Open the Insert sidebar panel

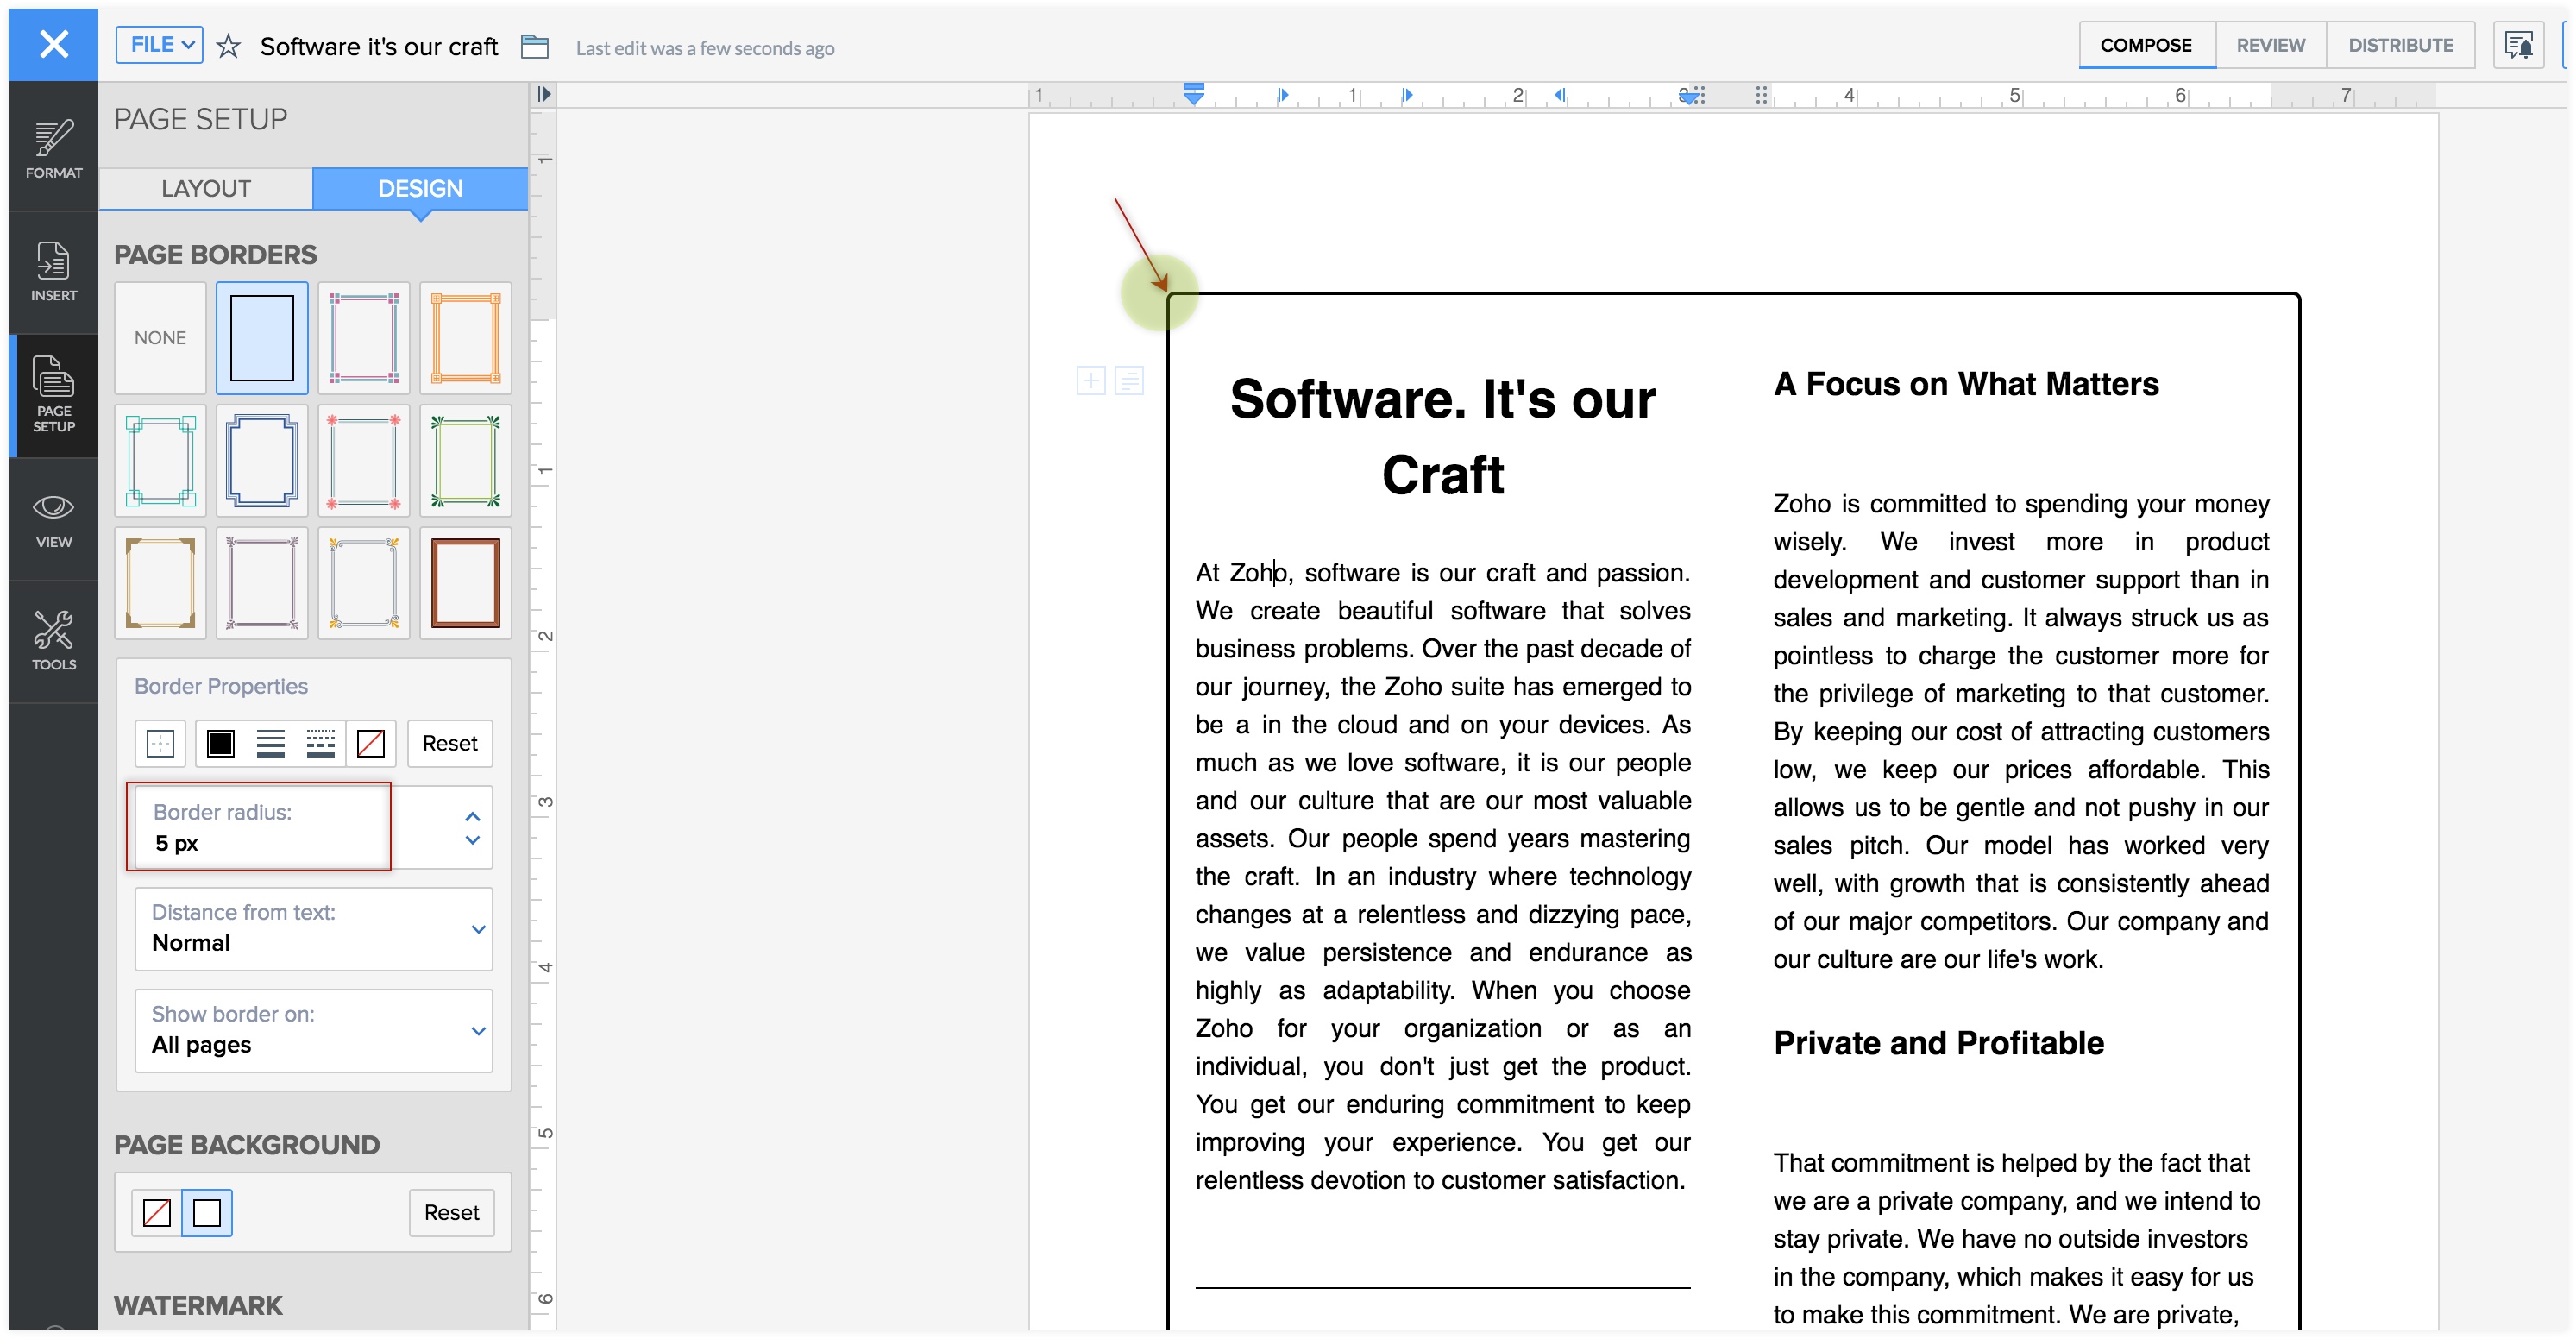coord(53,271)
